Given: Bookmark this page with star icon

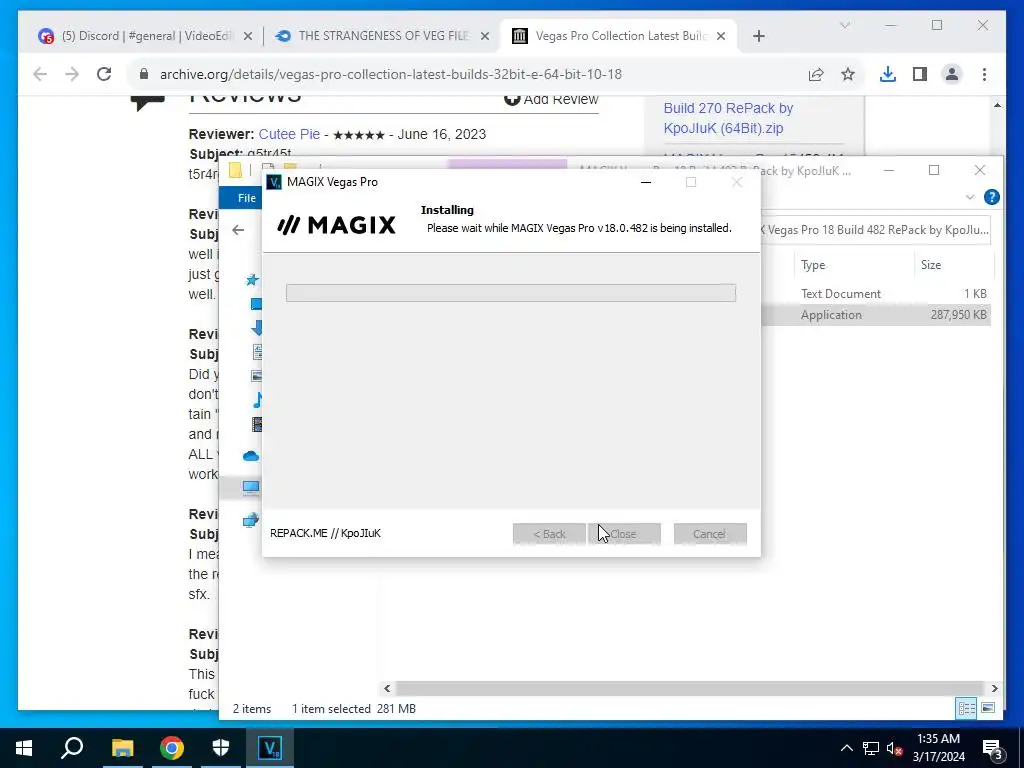Looking at the screenshot, I should click(848, 74).
